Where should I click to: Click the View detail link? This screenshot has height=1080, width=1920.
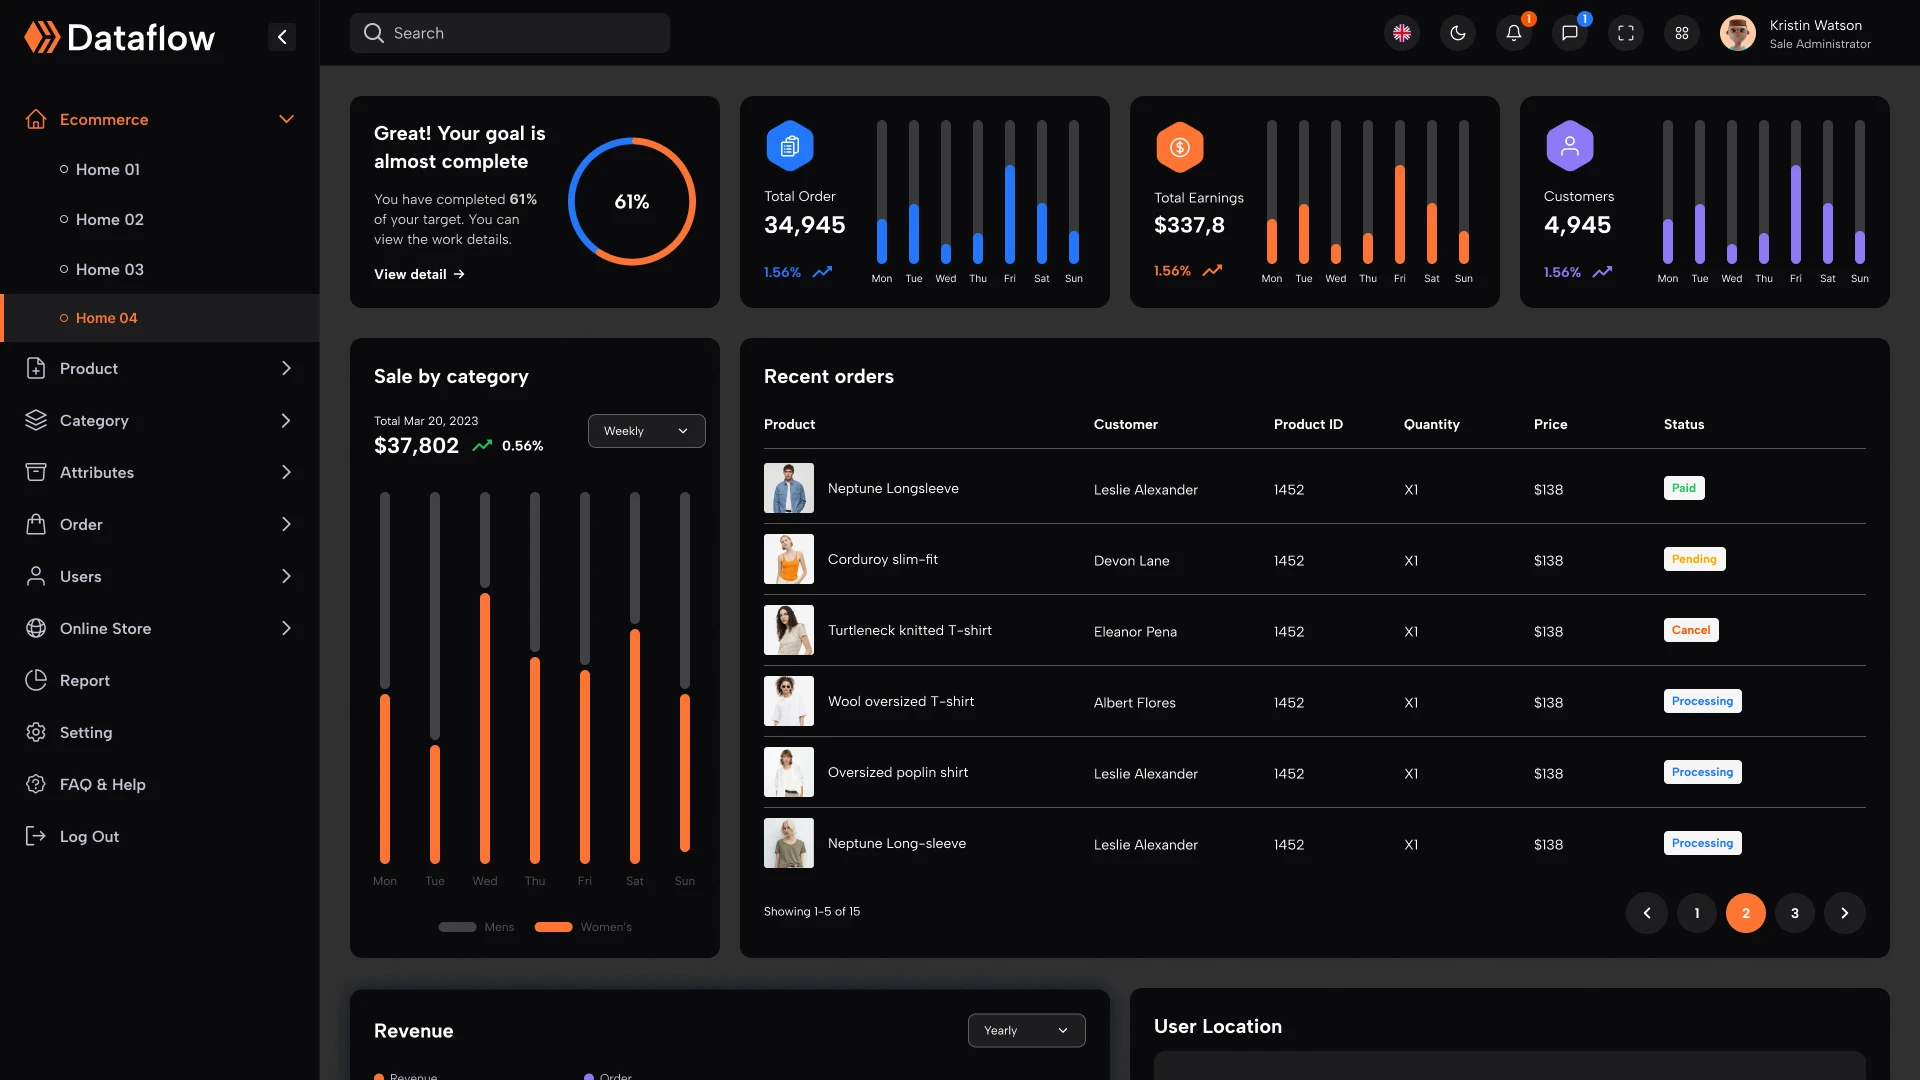pyautogui.click(x=419, y=274)
